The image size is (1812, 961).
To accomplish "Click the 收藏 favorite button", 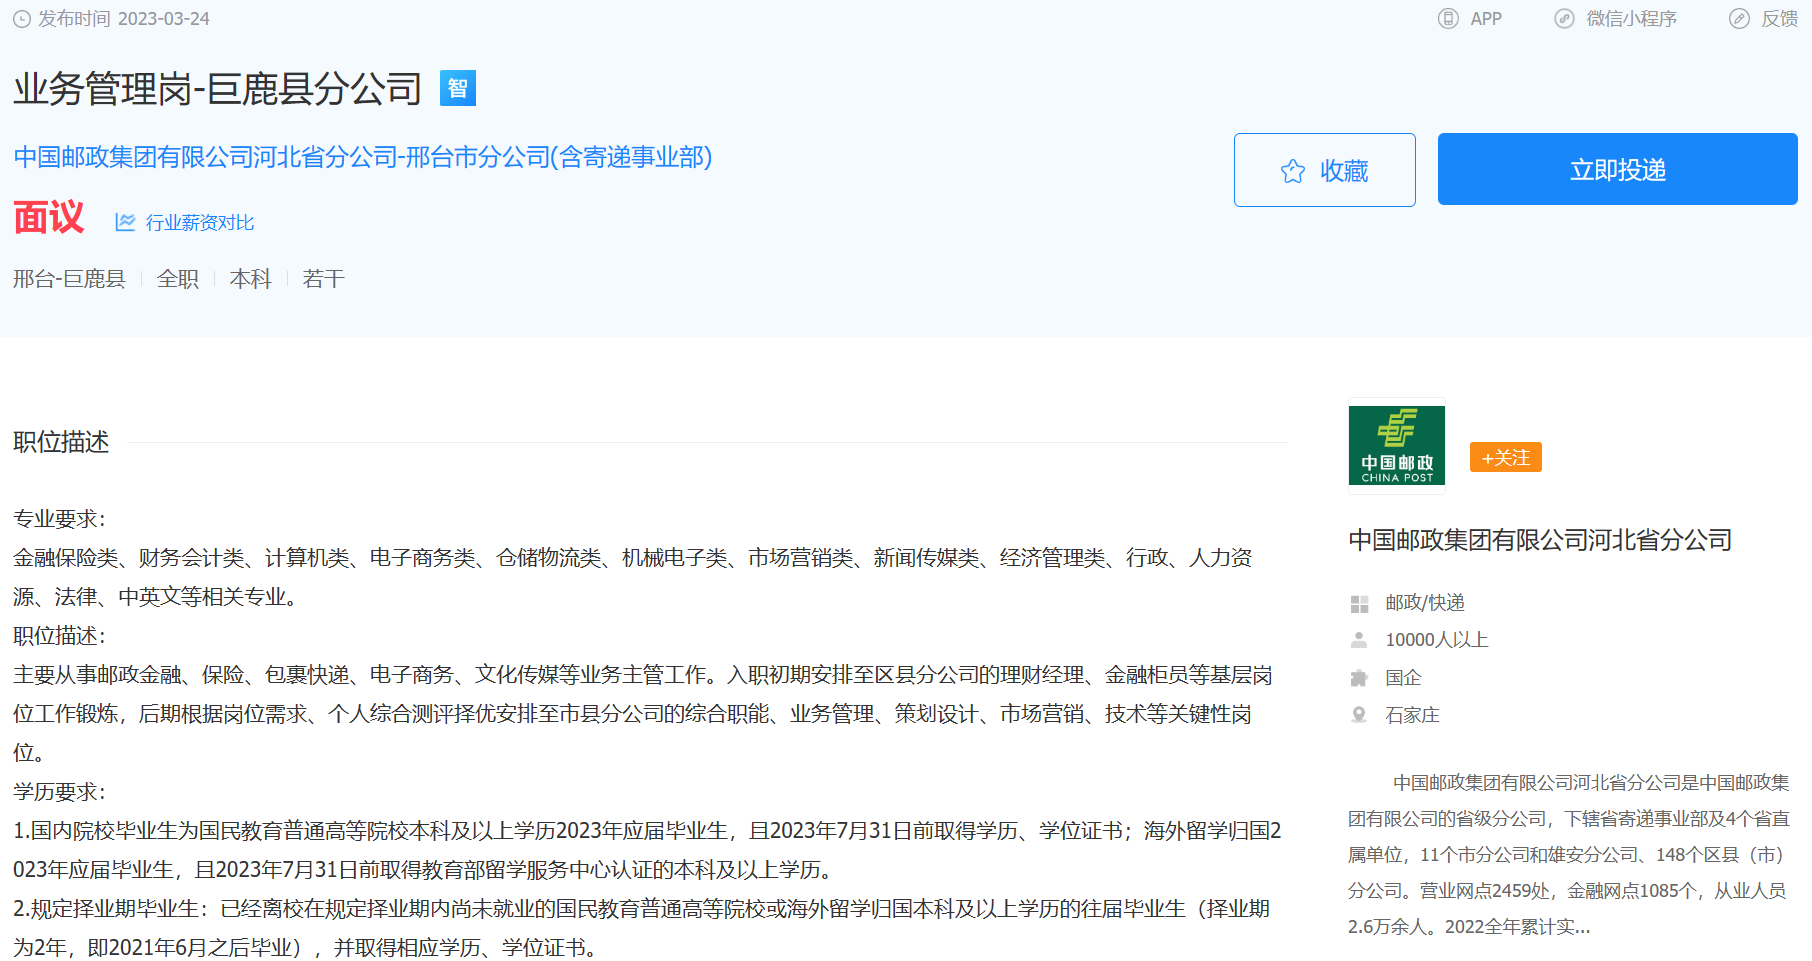I will pyautogui.click(x=1325, y=170).
